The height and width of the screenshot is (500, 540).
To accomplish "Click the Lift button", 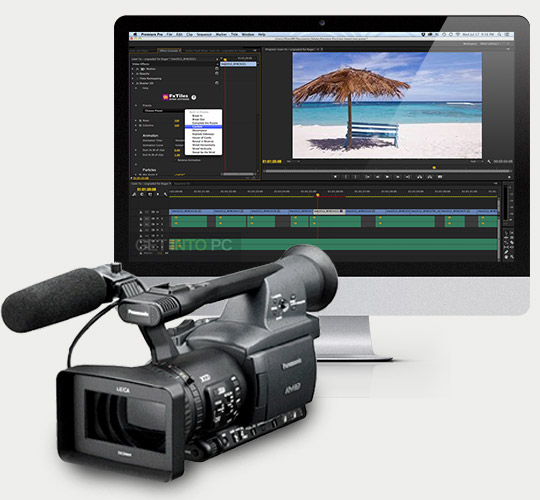I will pos(419,177).
